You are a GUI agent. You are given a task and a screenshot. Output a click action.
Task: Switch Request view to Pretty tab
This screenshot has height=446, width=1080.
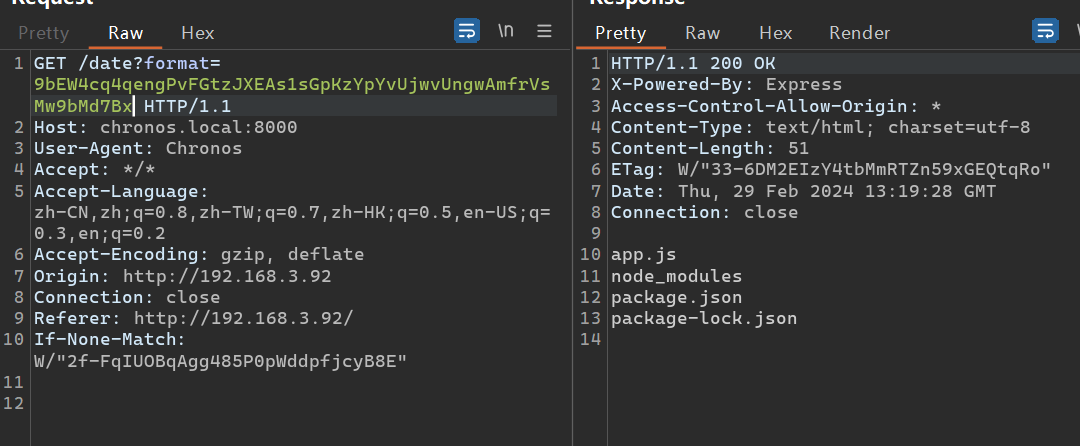44,33
